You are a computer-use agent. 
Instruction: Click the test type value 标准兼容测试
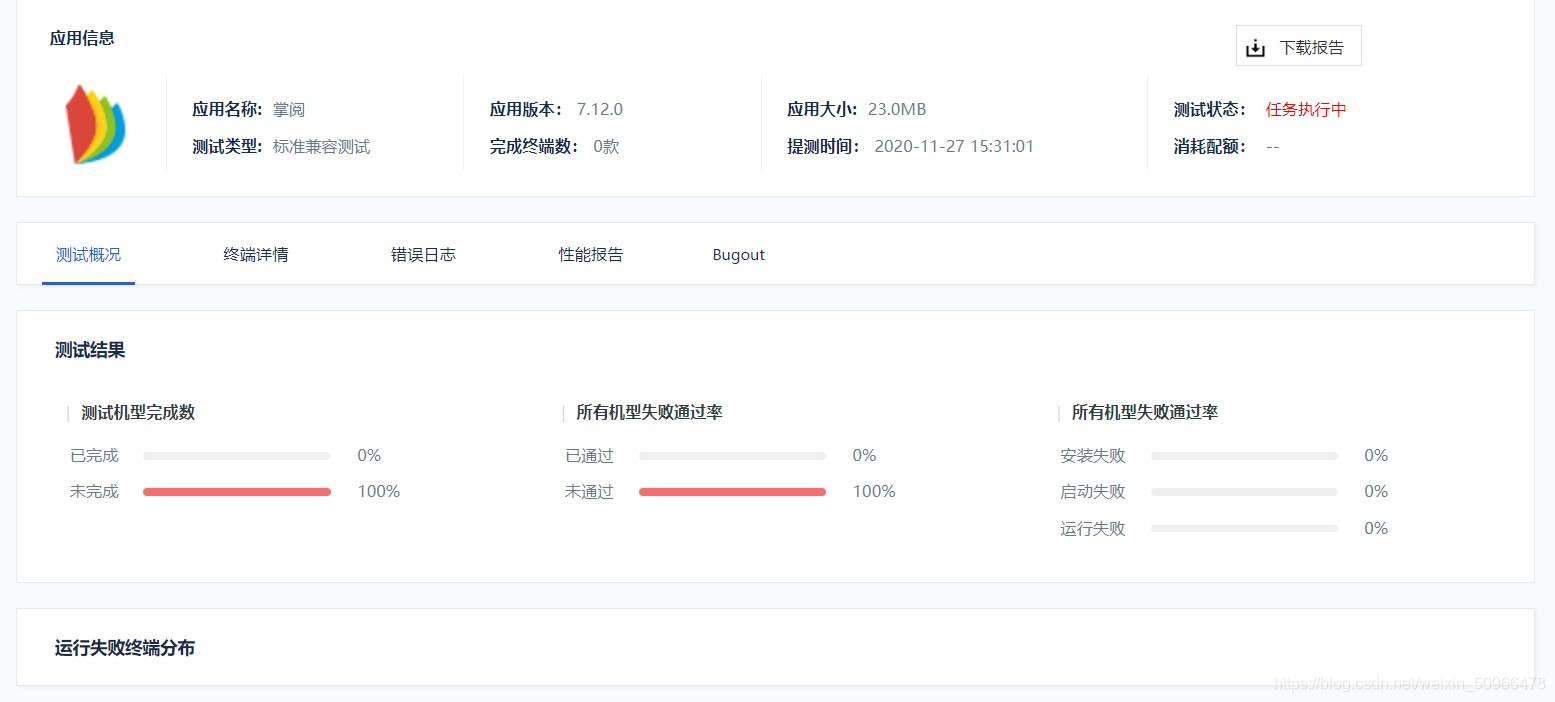322,147
